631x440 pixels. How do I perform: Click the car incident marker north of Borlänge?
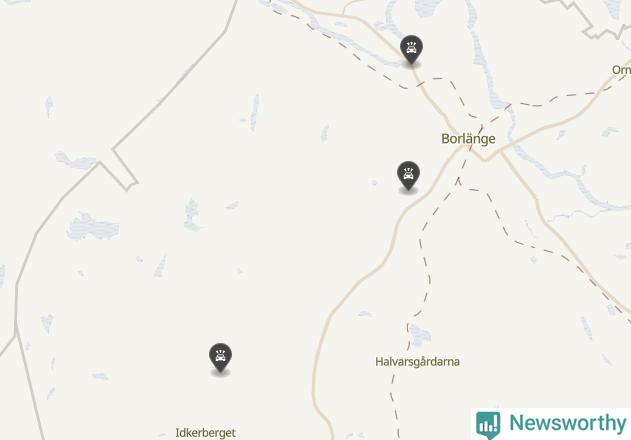pos(411,49)
